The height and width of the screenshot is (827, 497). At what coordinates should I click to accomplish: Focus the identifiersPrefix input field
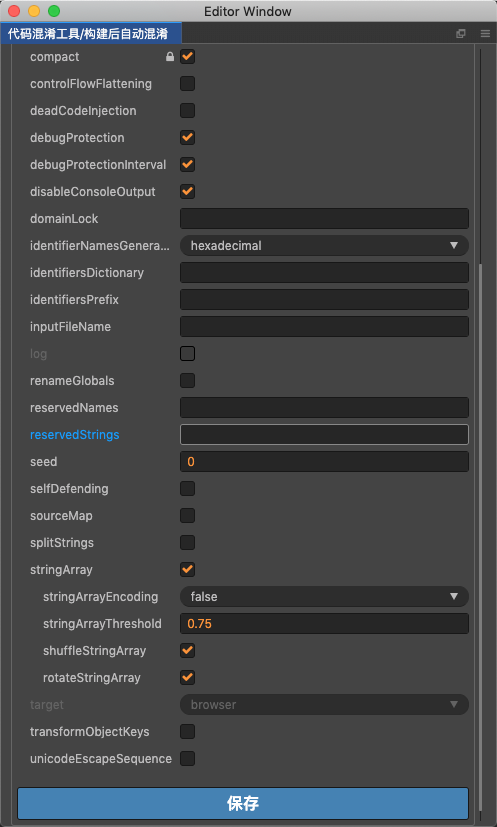(x=324, y=300)
